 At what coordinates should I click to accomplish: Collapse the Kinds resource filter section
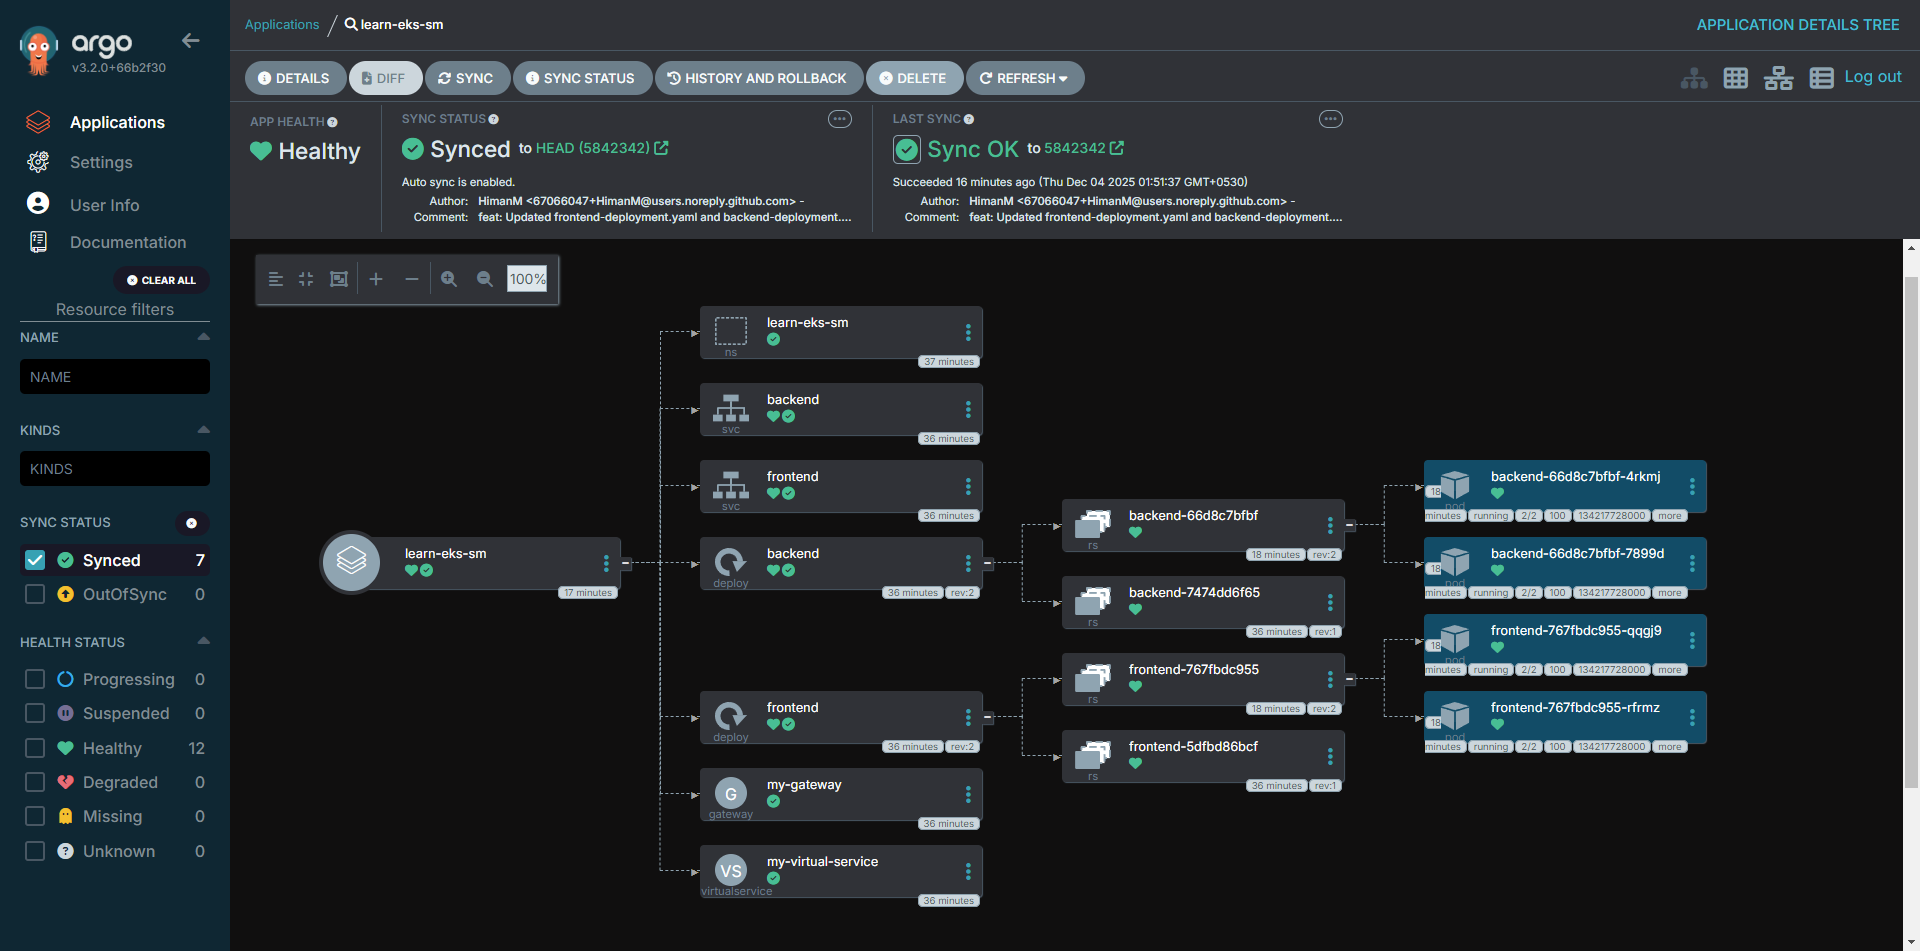pyautogui.click(x=203, y=430)
